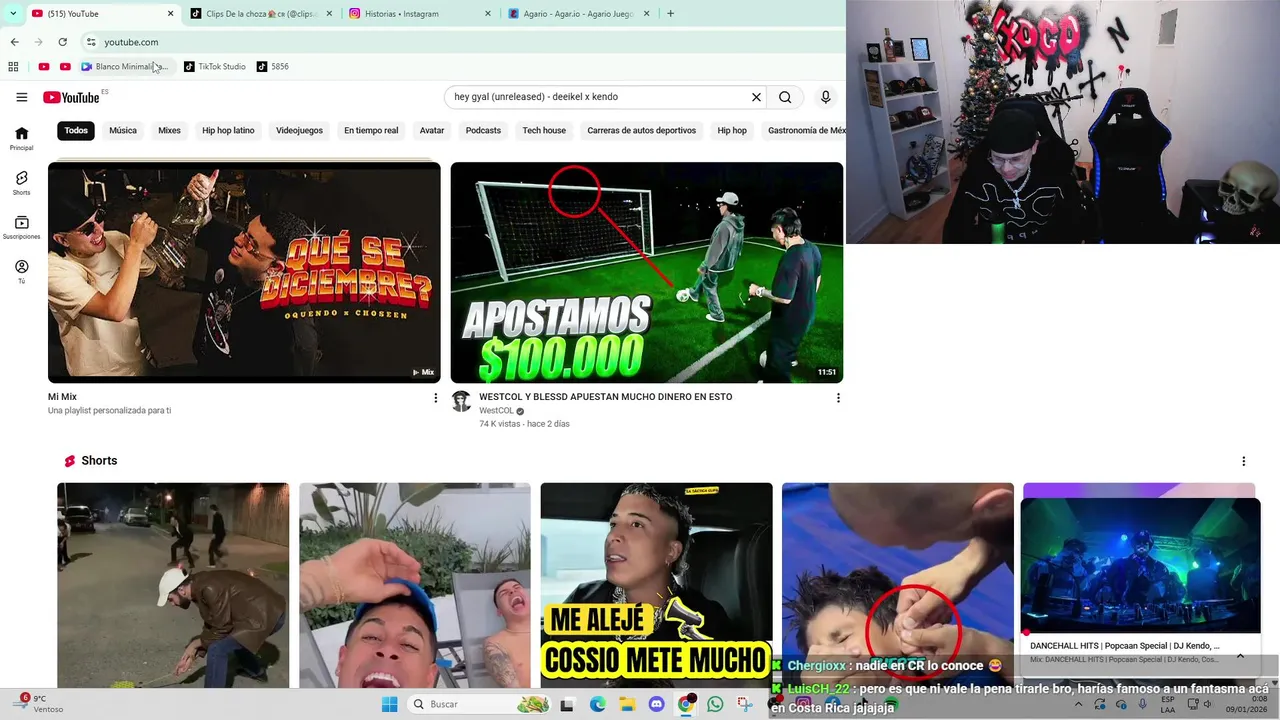
Task: Open the 5856 bookmark
Action: tap(272, 67)
